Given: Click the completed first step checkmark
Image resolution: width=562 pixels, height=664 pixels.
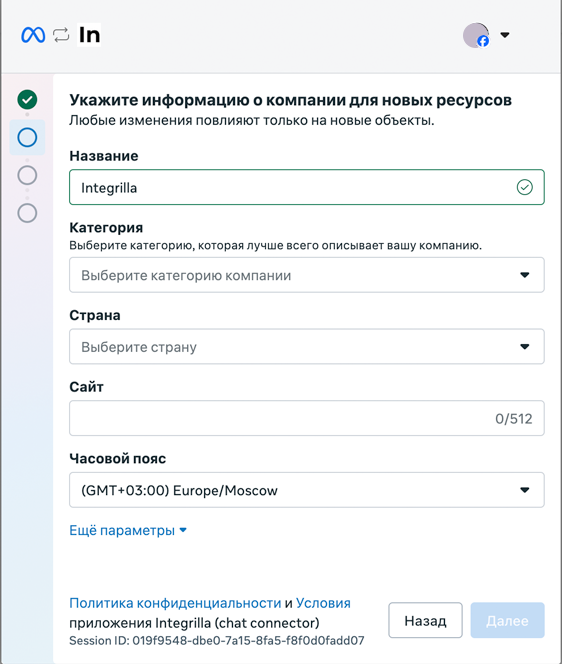Looking at the screenshot, I should click(x=27, y=100).
